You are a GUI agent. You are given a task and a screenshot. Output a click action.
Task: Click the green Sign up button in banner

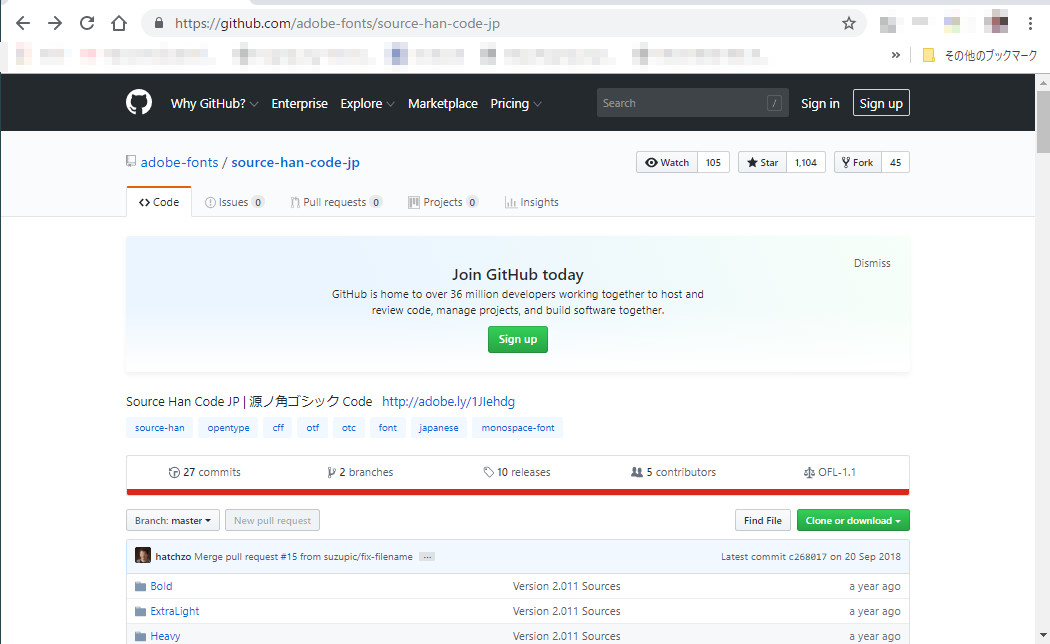click(518, 339)
